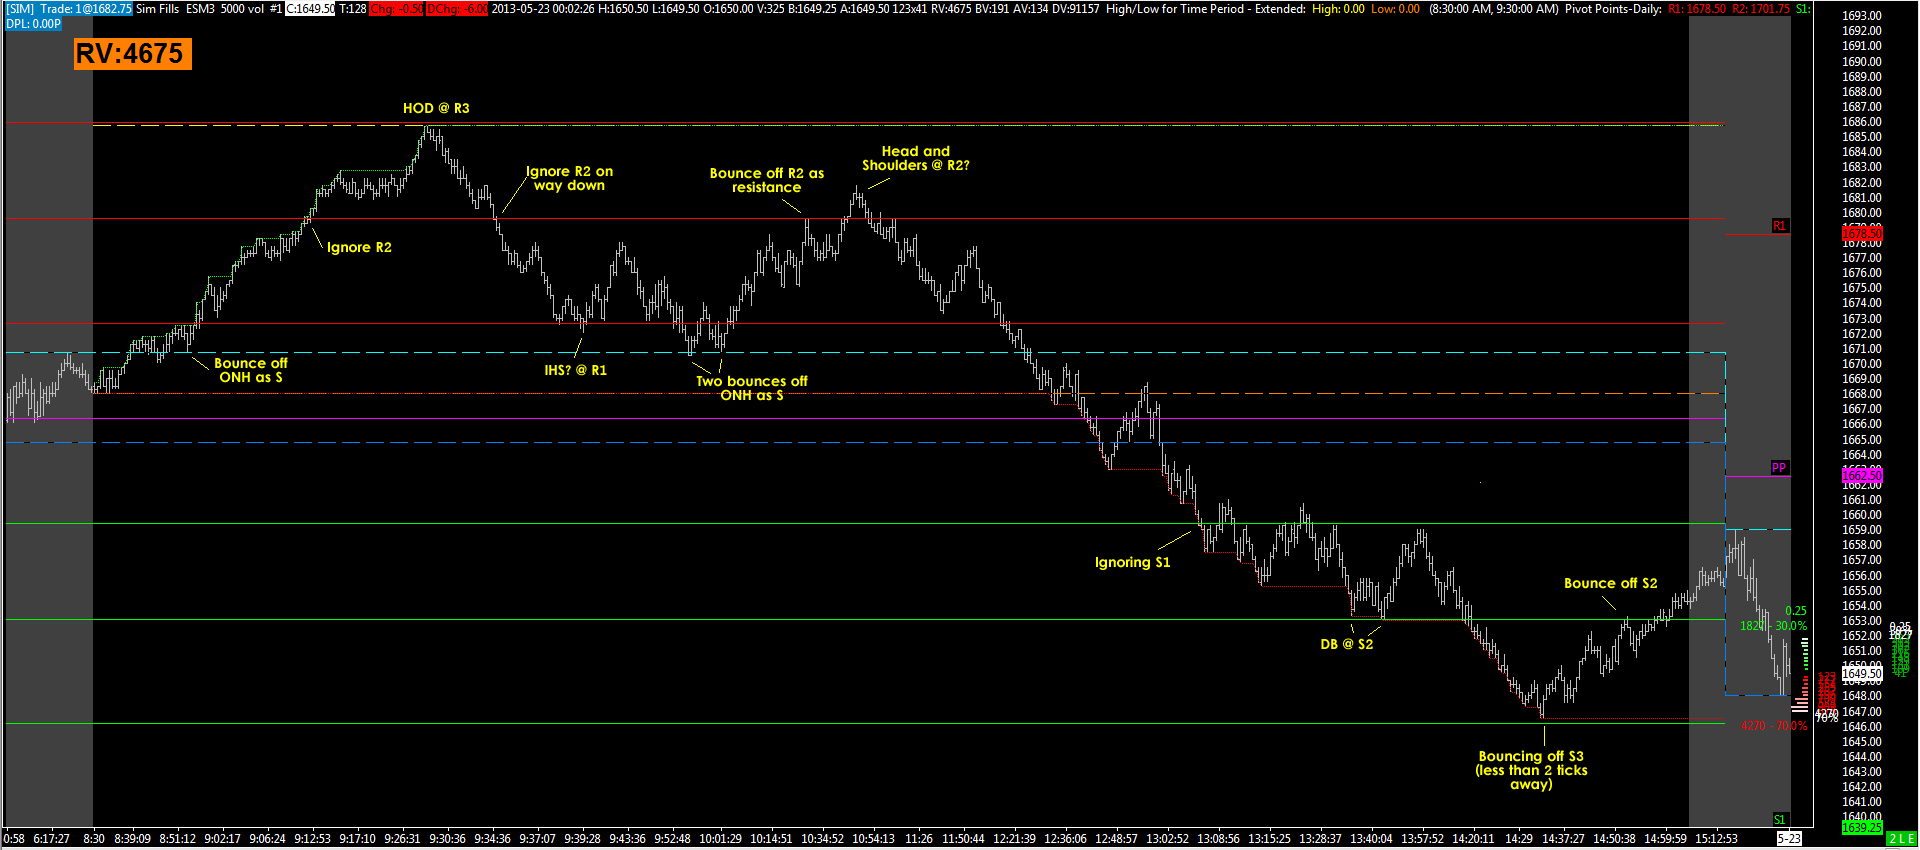The height and width of the screenshot is (850, 1920).
Task: Click the red R2 line at 1680
Action: [865, 218]
